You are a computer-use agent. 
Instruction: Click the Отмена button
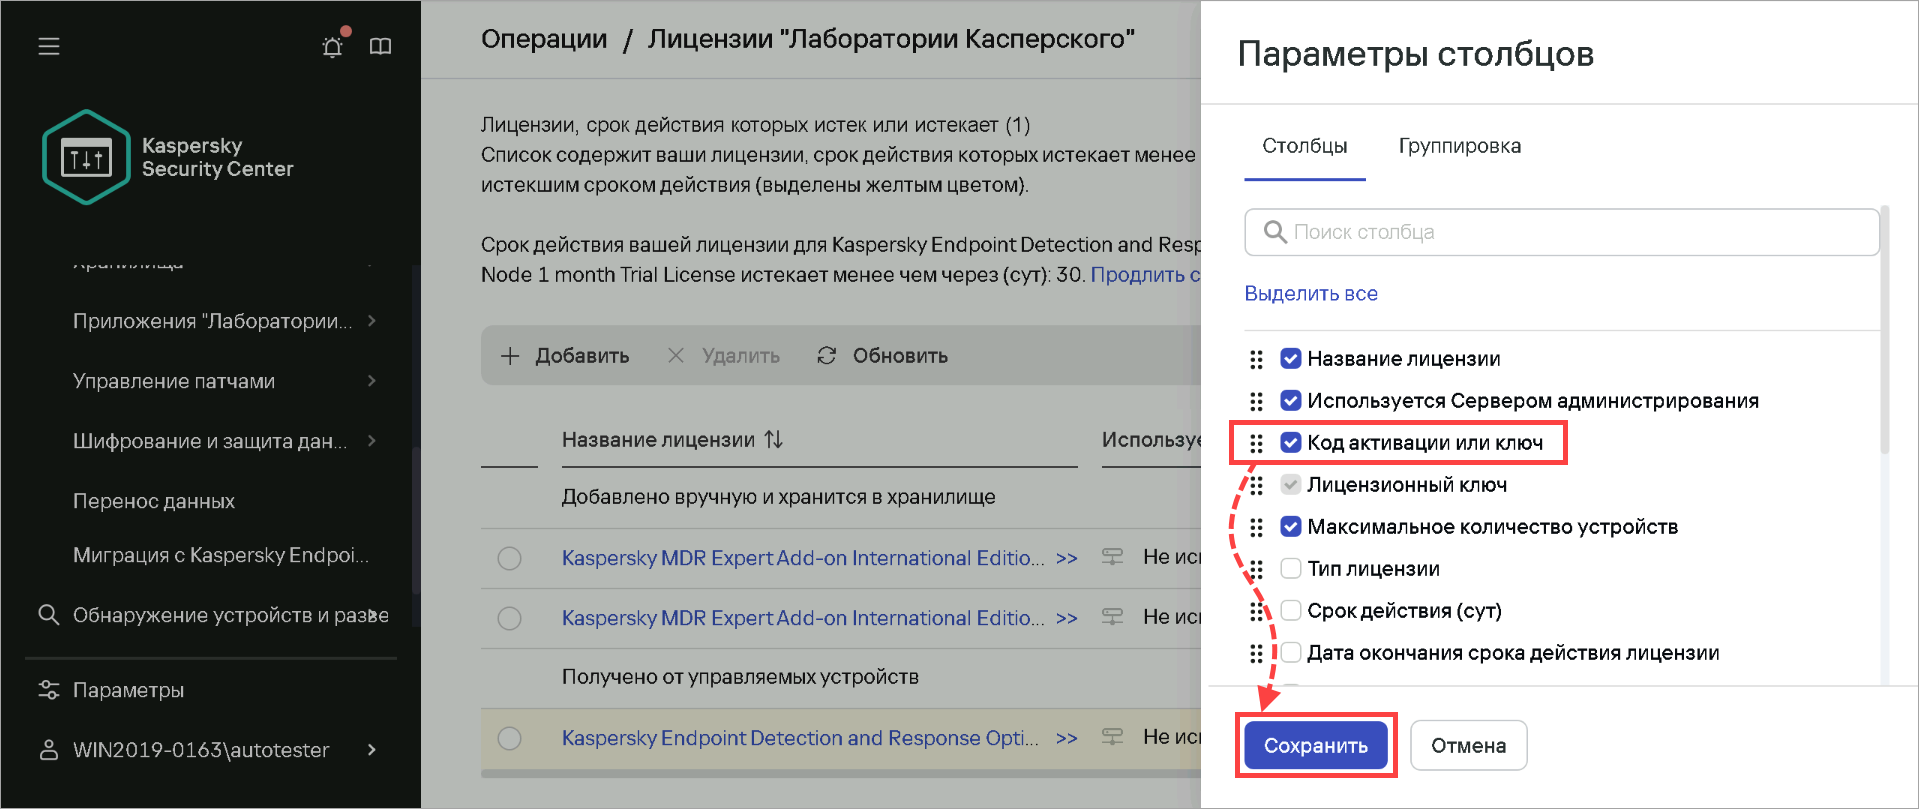1469,745
